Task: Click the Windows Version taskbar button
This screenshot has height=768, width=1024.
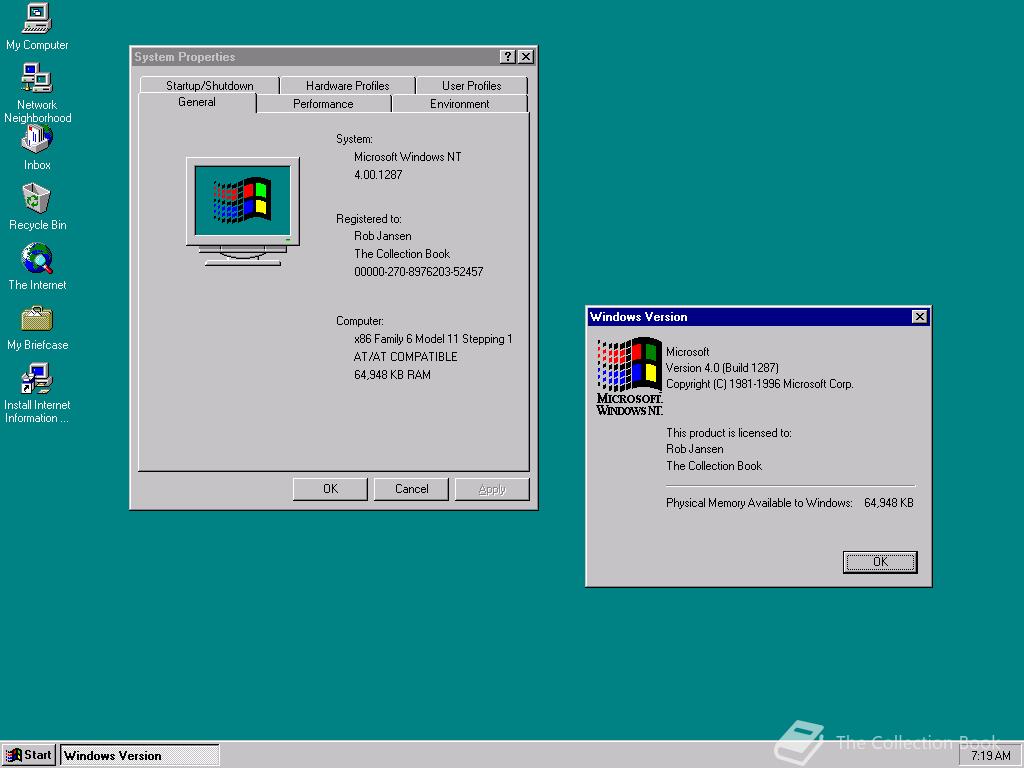Action: pyautogui.click(x=140, y=756)
